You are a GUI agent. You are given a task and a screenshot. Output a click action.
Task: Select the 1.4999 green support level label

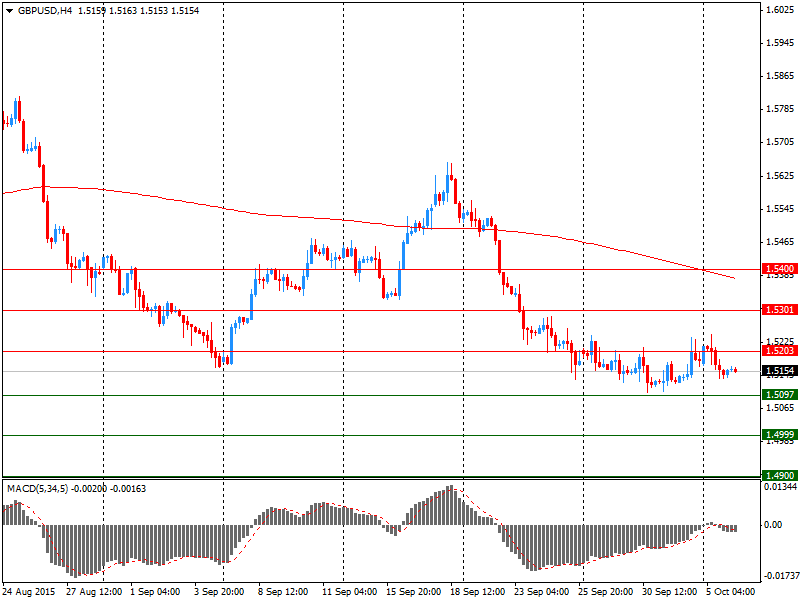pos(780,435)
